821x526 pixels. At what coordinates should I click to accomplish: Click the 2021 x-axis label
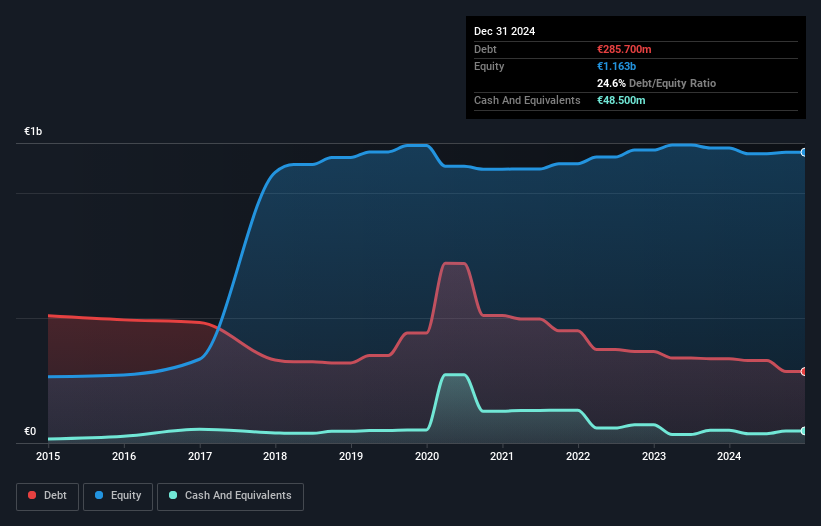click(x=502, y=456)
